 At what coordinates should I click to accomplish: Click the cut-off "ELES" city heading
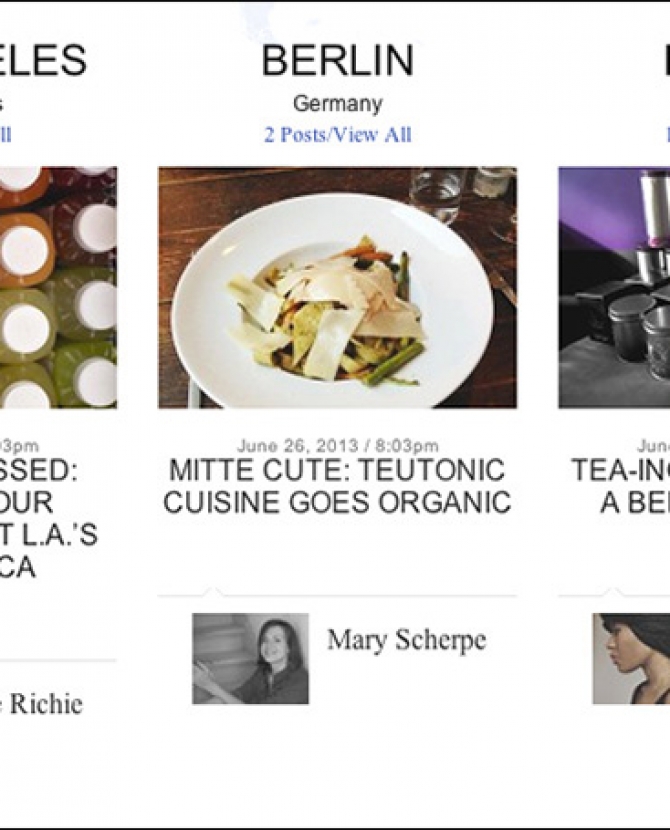44,61
